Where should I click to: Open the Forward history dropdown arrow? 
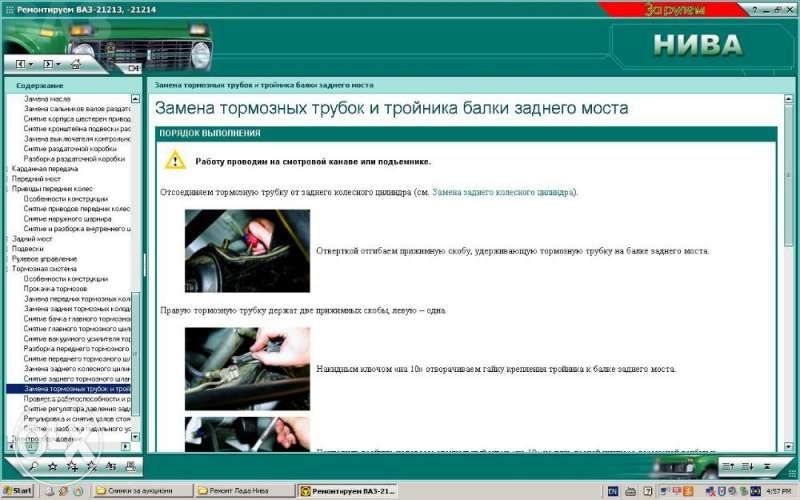[58, 65]
